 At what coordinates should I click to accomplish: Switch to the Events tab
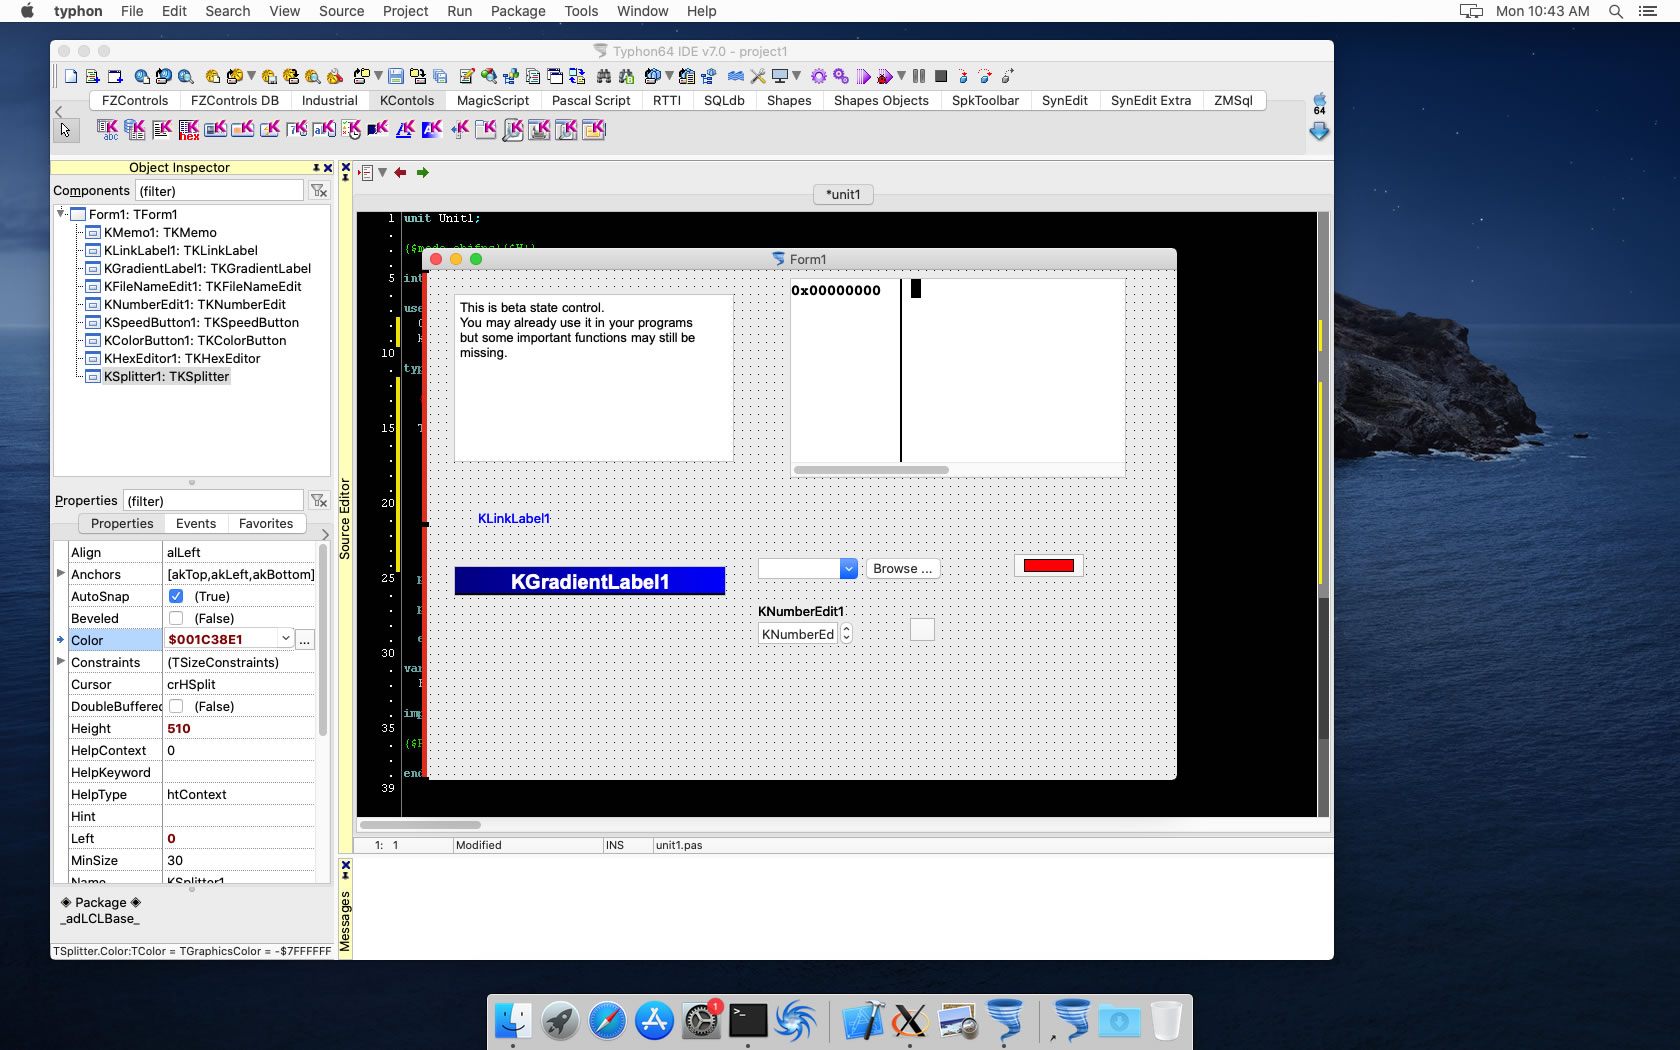point(196,523)
